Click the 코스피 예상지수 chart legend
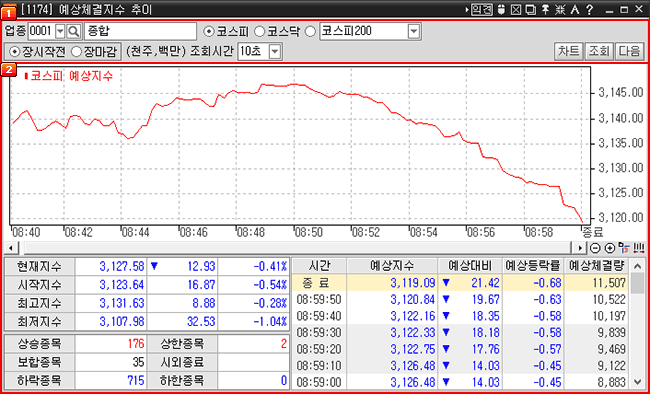Image resolution: width=650 pixels, height=394 pixels. 69,76
